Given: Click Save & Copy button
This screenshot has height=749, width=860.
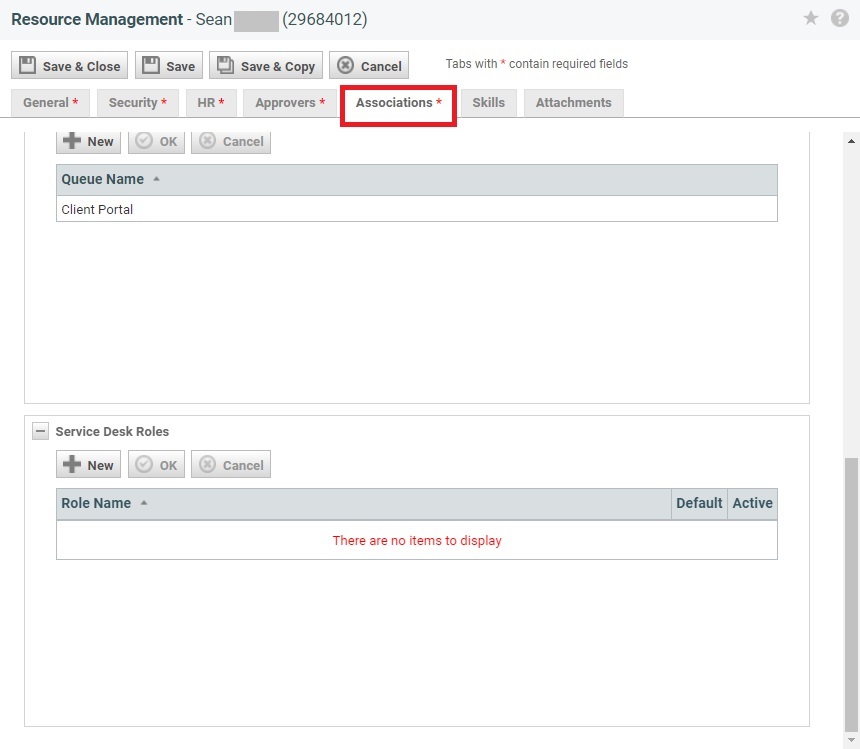Looking at the screenshot, I should (266, 66).
